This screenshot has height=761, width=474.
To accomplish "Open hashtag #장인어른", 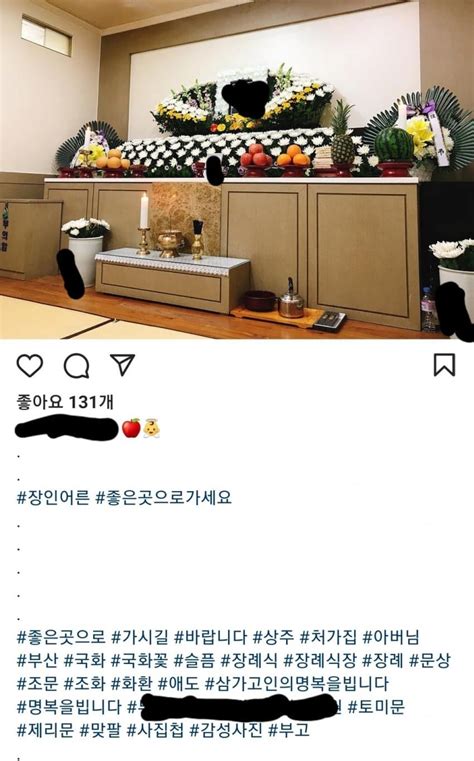I will point(53,497).
